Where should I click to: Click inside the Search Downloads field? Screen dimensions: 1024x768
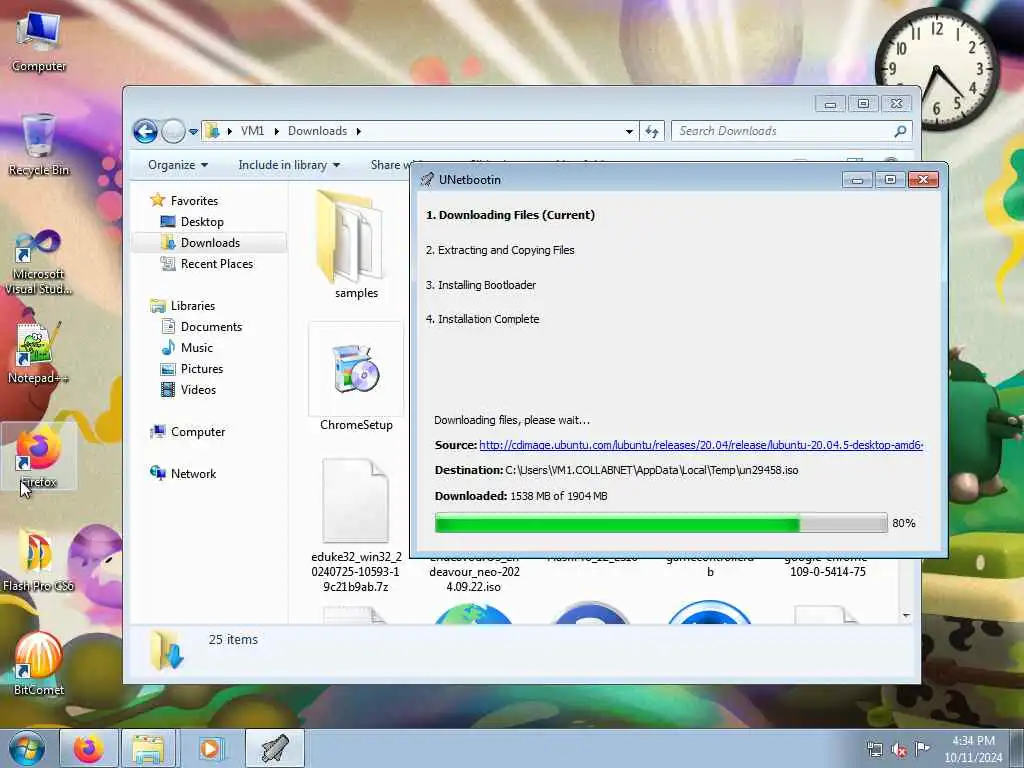coord(784,131)
